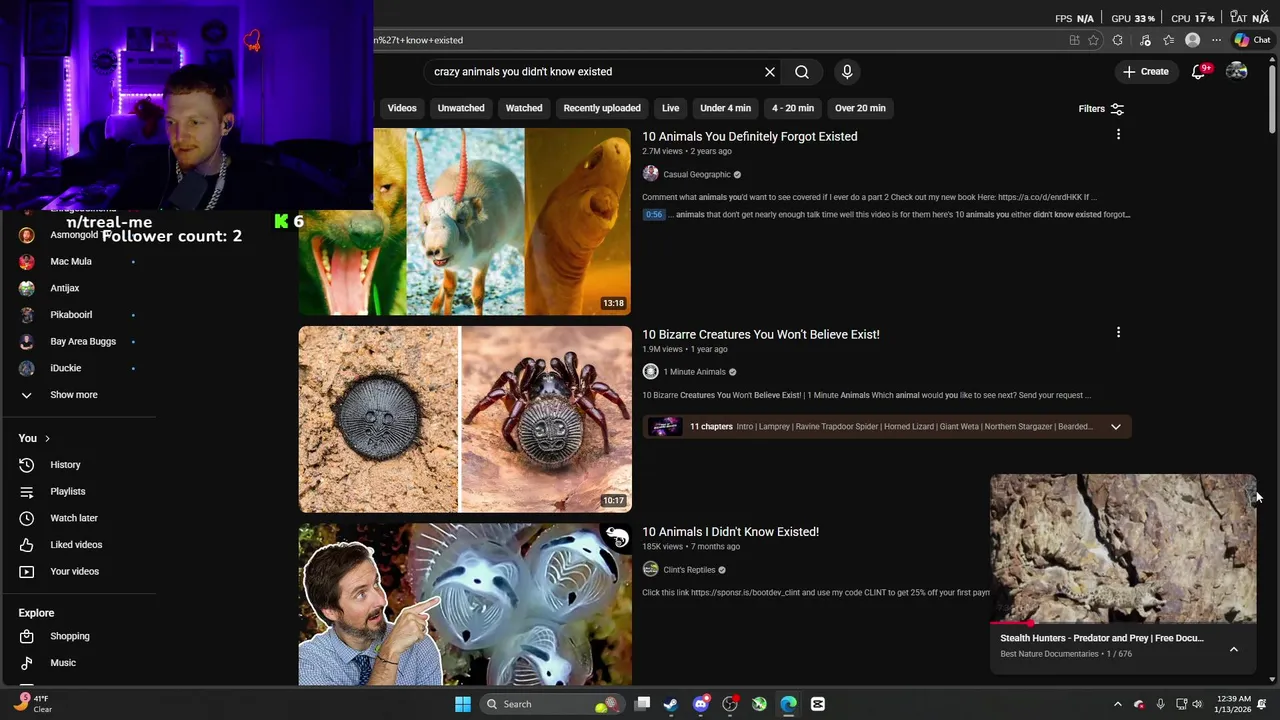Click the Stealth Hunters mini player video

[x=1123, y=549]
